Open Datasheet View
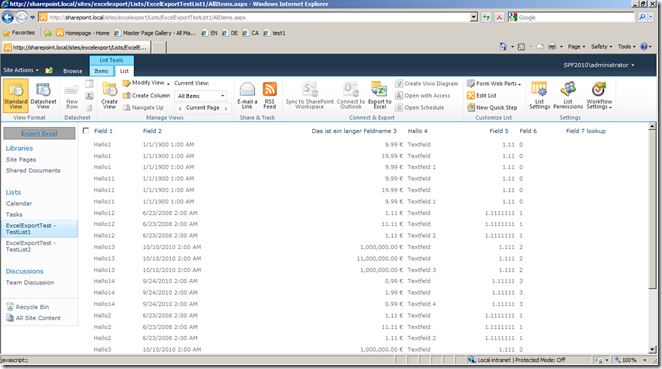Viewport: 662px width, 369px height. pyautogui.click(x=43, y=95)
